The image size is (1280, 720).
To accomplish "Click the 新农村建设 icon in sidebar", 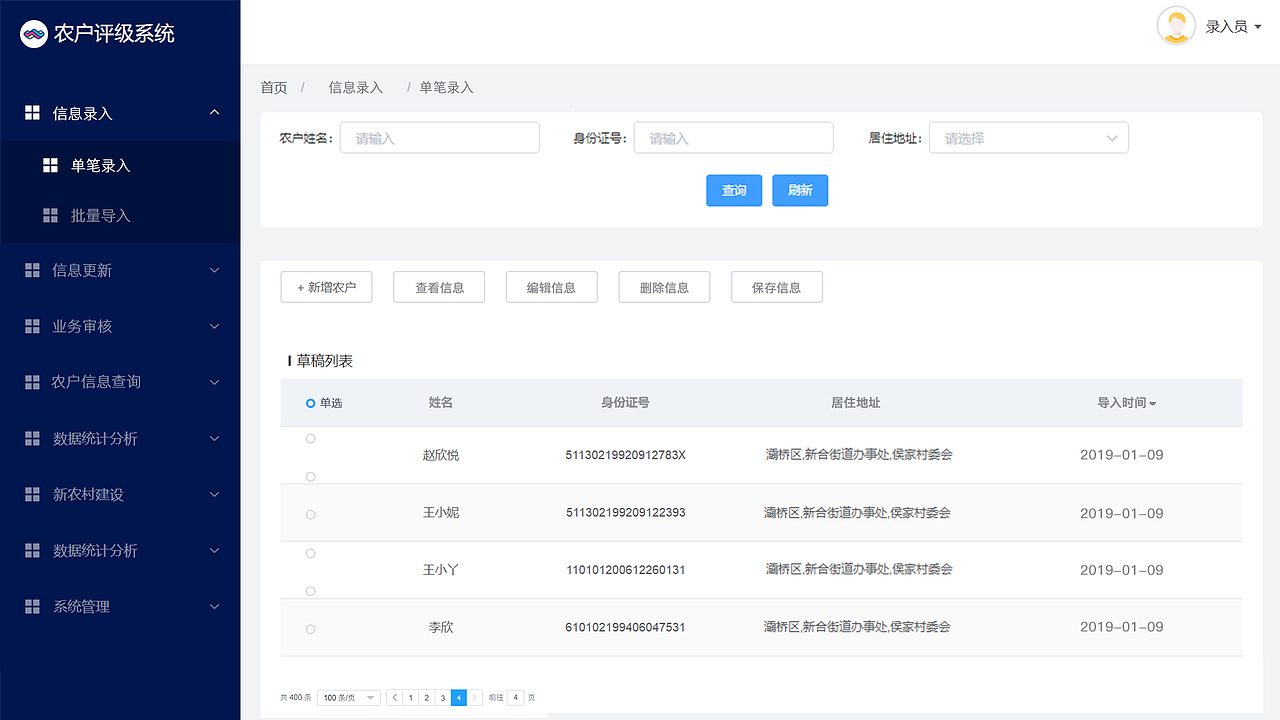I will point(33,494).
